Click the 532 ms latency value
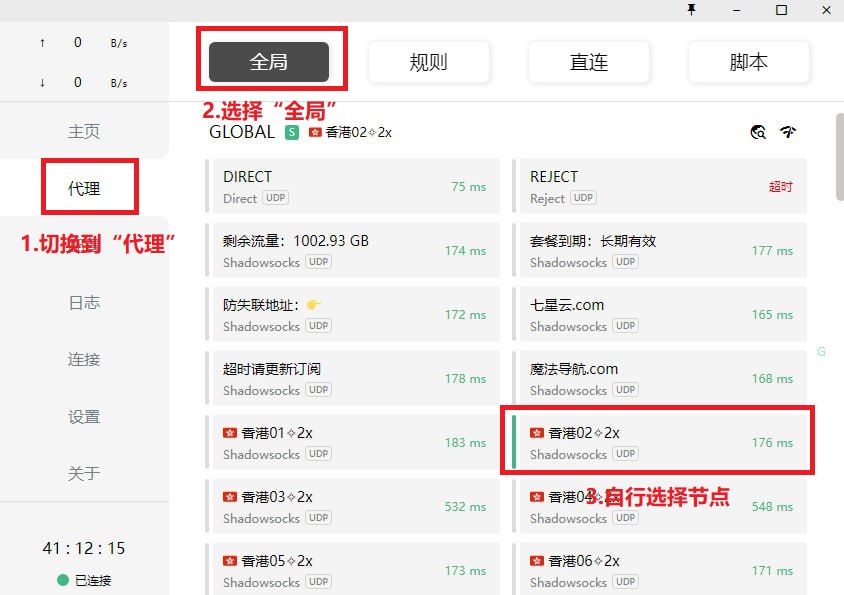The image size is (844, 595). tap(466, 507)
